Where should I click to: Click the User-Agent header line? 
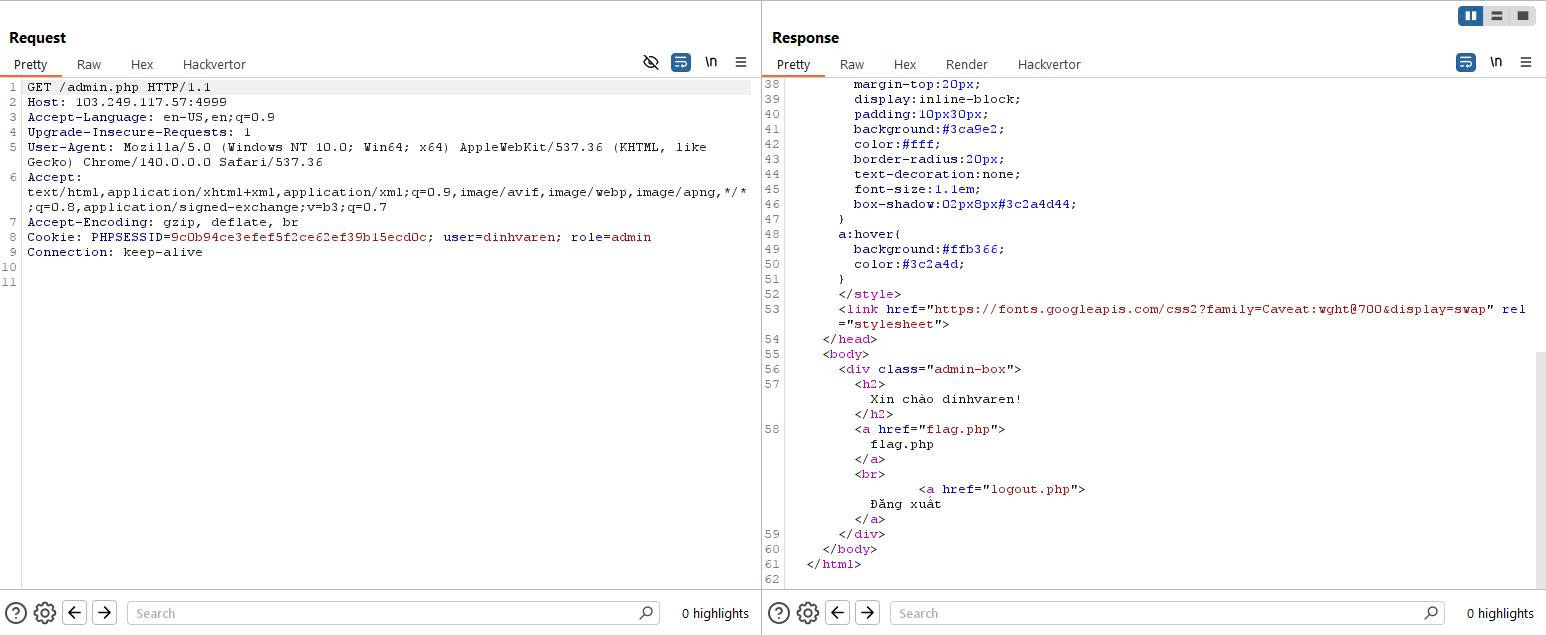coord(367,154)
